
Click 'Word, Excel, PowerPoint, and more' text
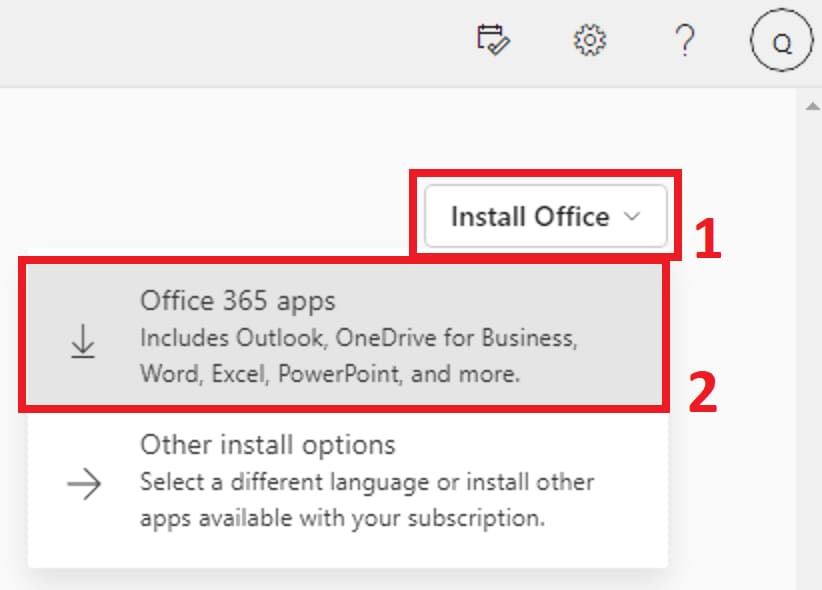[x=330, y=374]
